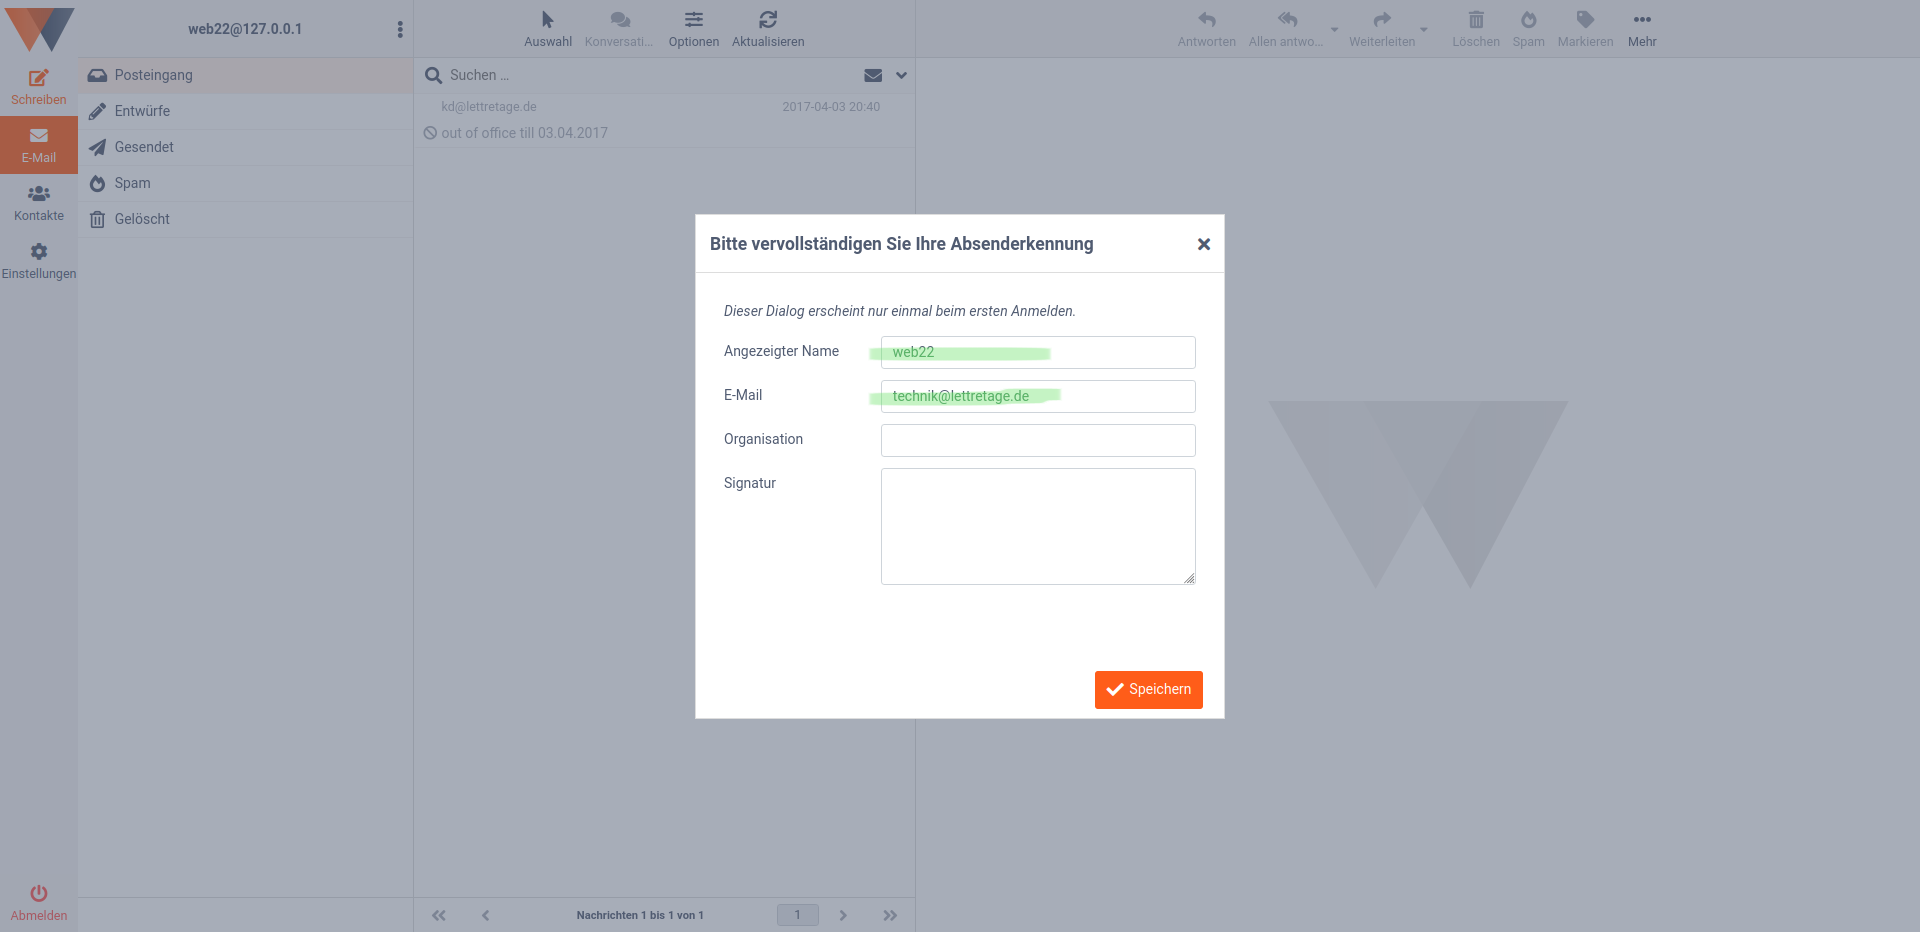The image size is (1920, 932).
Task: Open the folder list three-dot menu
Action: pyautogui.click(x=400, y=29)
